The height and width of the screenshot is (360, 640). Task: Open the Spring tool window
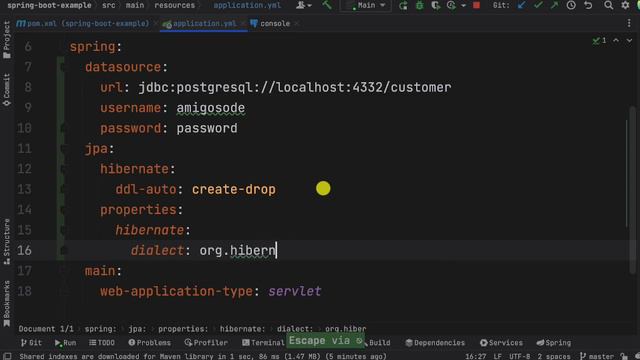pyautogui.click(x=553, y=343)
